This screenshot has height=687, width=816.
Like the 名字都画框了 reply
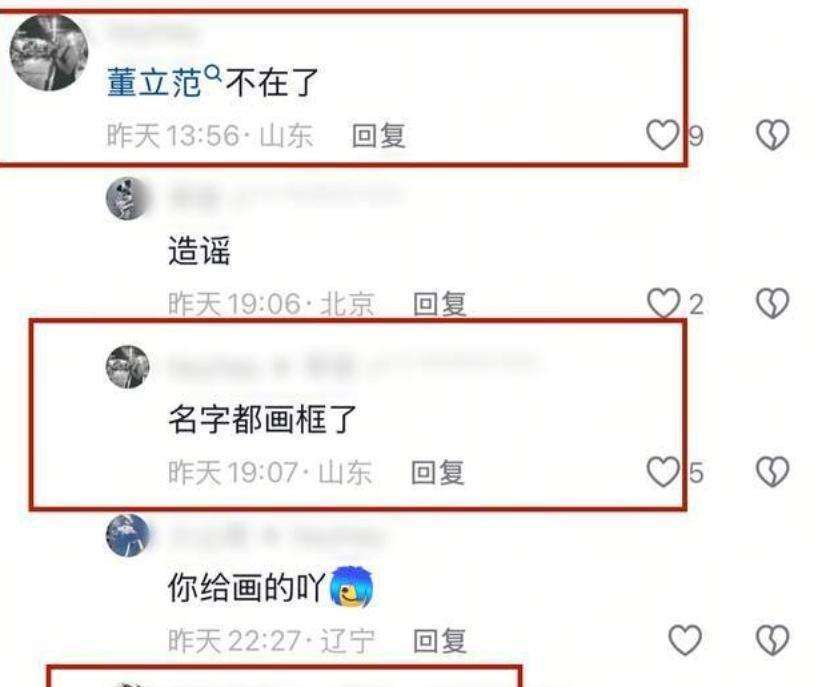[663, 472]
